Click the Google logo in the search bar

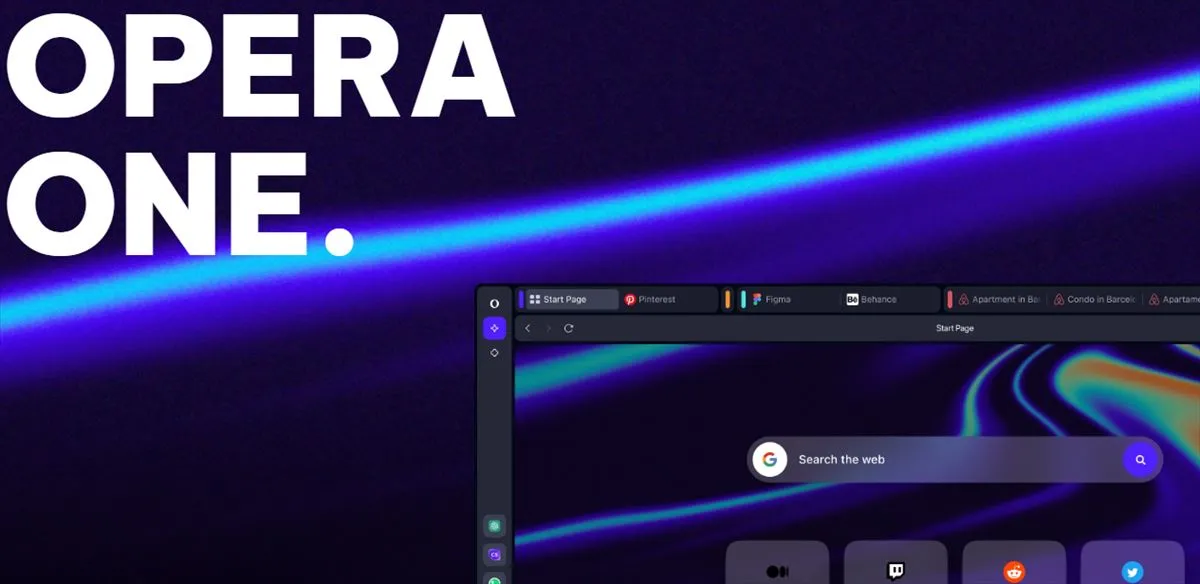point(769,460)
